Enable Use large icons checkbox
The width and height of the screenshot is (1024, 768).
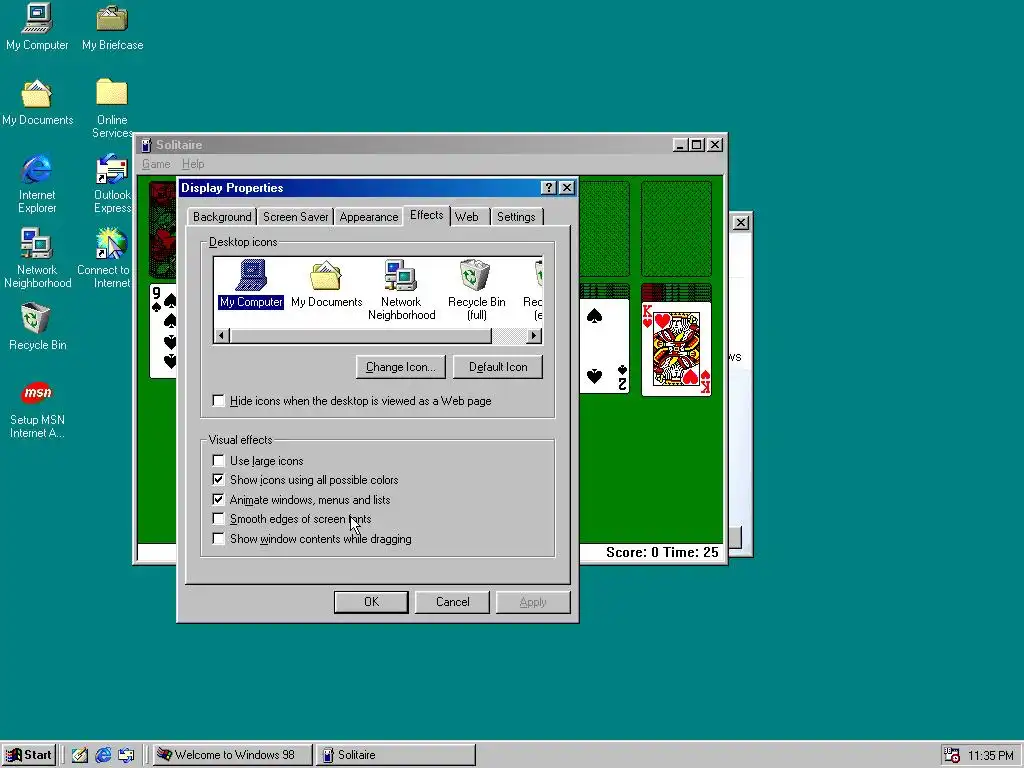click(218, 460)
